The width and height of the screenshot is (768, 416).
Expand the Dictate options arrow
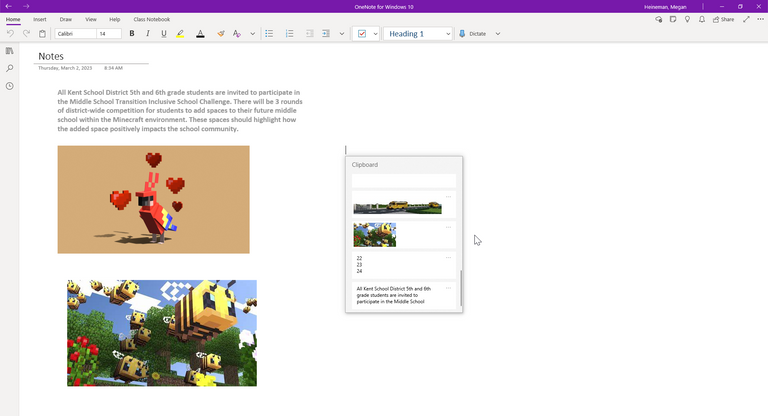point(498,33)
